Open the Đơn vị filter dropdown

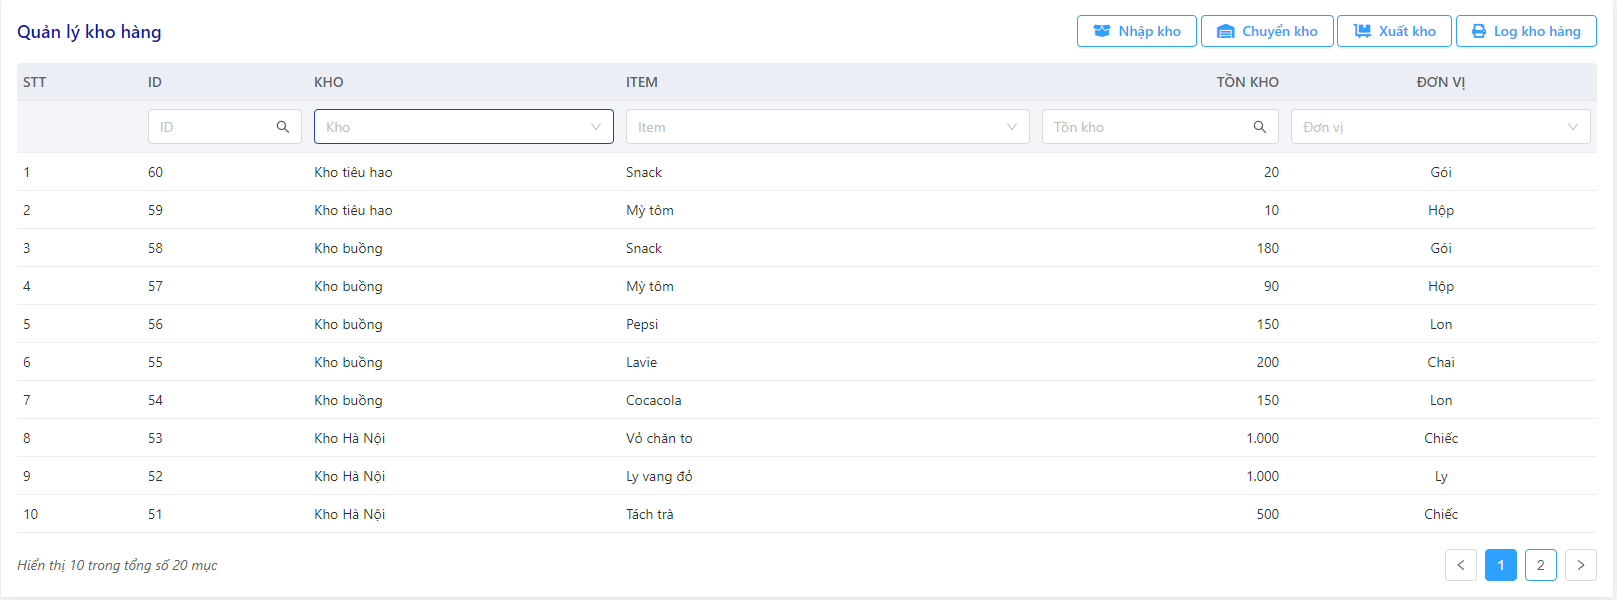click(1441, 127)
